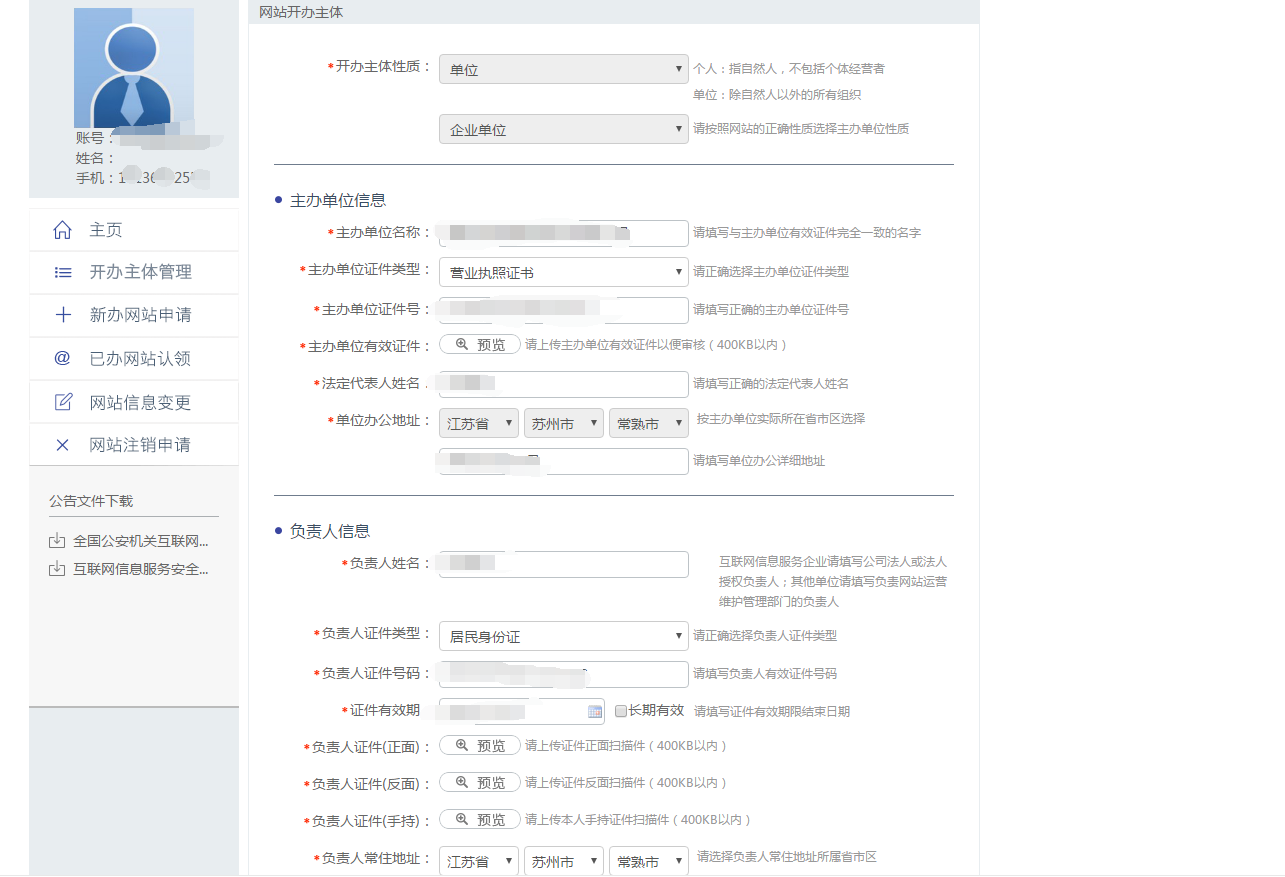1285x877 pixels.
Task: Select the 网站信息变更 menu item
Action: pos(140,402)
